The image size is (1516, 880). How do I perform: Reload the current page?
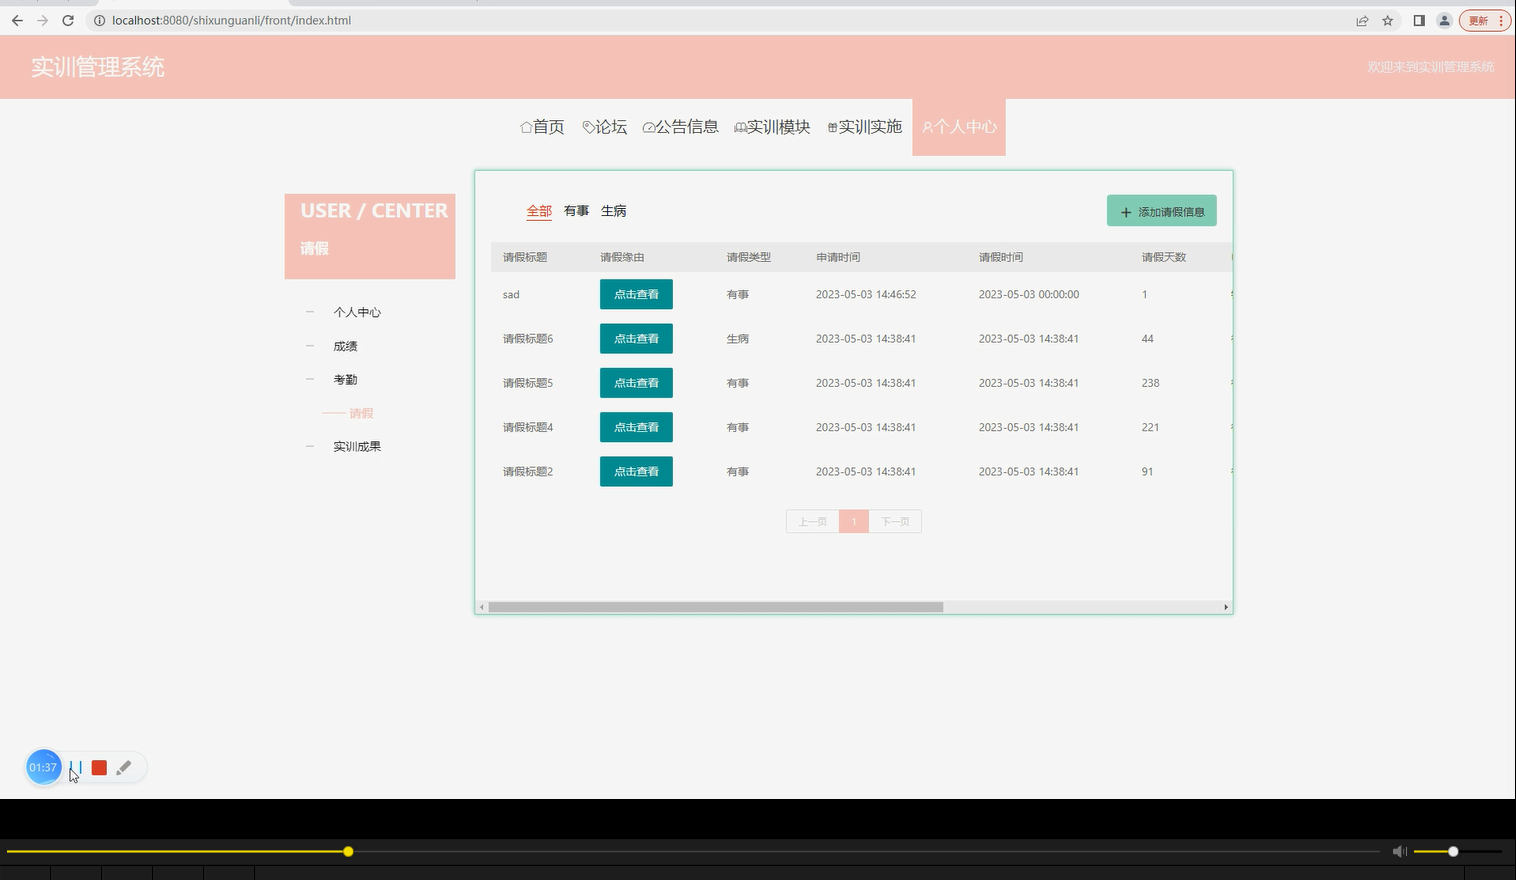[68, 20]
